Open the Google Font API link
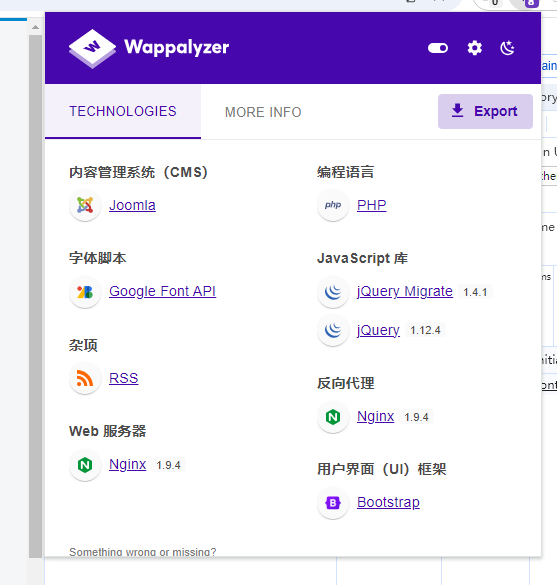 coord(162,291)
